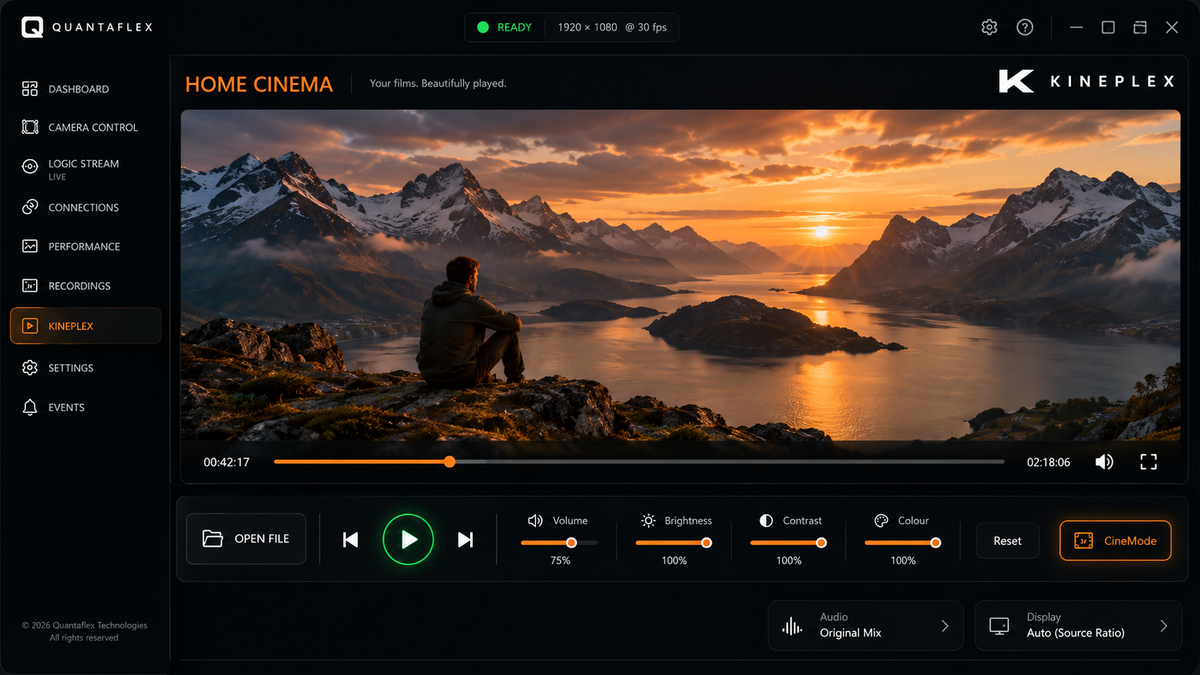The image size is (1200, 675).
Task: Open Logic Stream live view
Action: point(86,168)
